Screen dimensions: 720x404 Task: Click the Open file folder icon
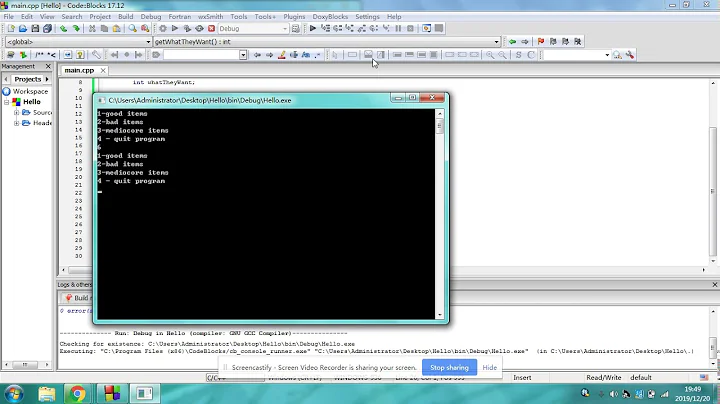(22, 28)
